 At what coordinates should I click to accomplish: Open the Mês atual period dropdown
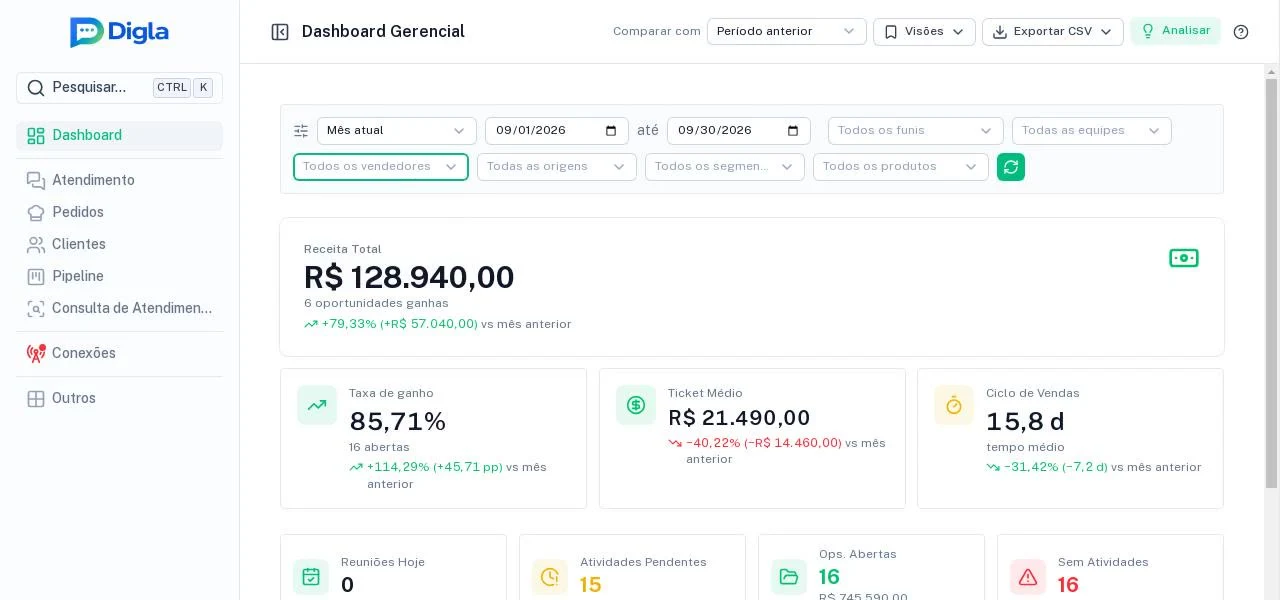pos(397,131)
